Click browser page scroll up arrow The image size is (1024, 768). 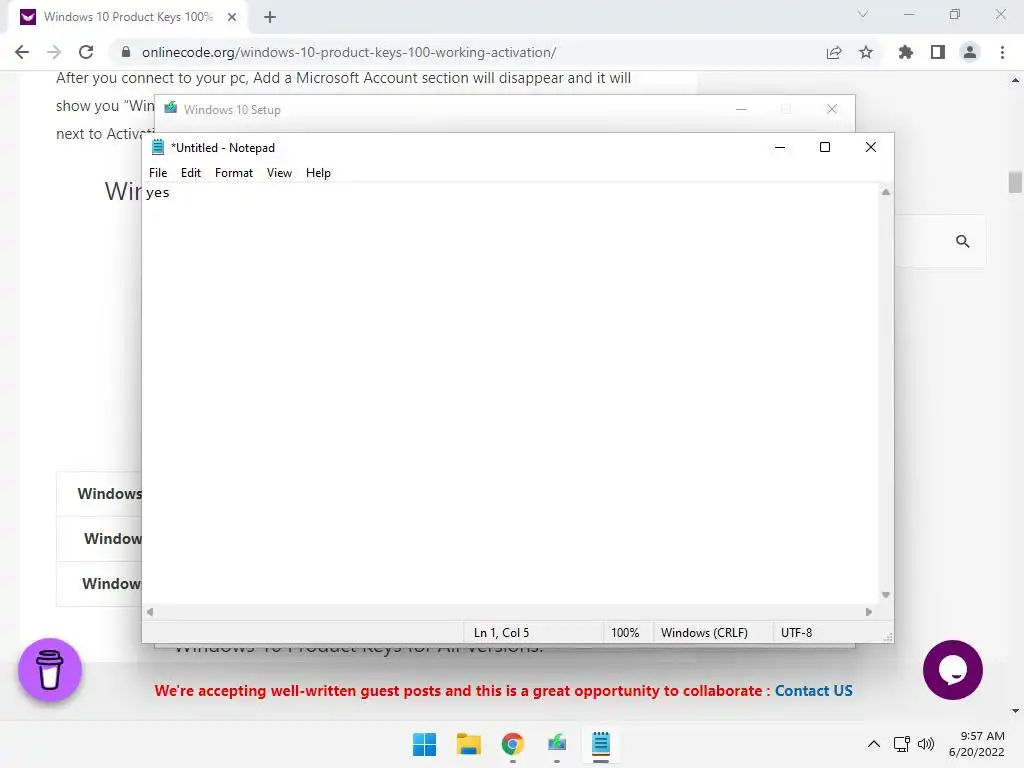(x=1015, y=80)
